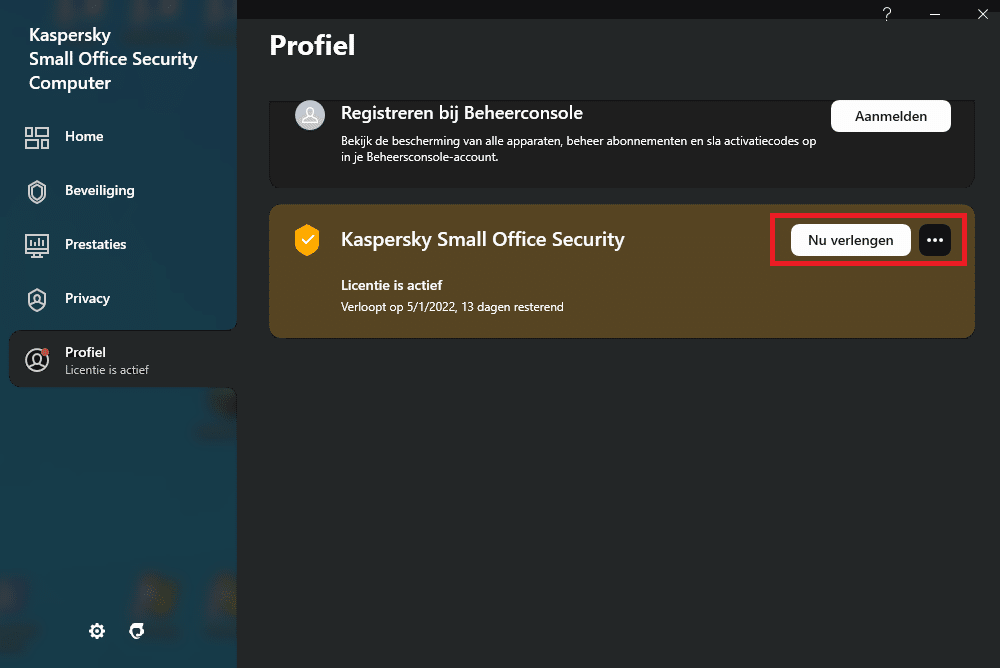This screenshot has width=1000, height=668.
Task: Open help with the question mark icon
Action: (x=887, y=13)
